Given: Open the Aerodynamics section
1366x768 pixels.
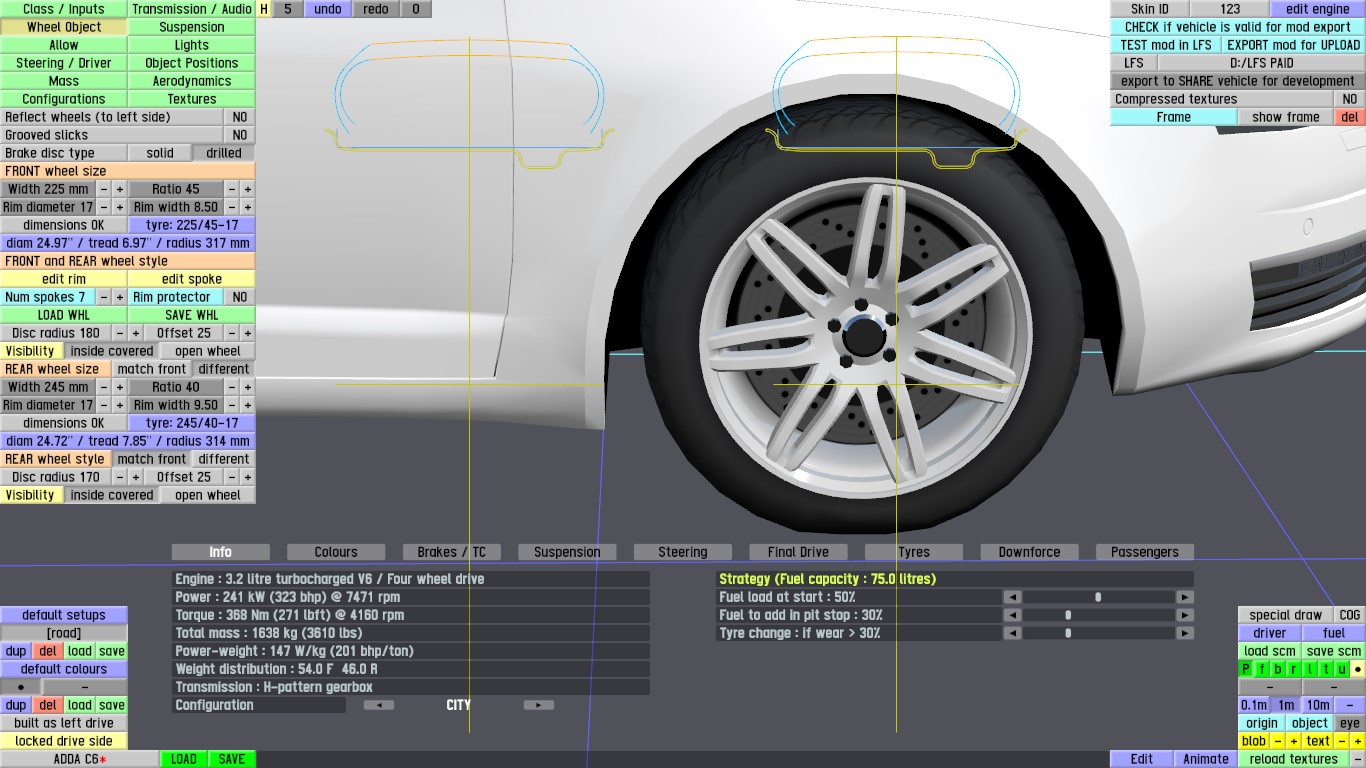Looking at the screenshot, I should (192, 81).
